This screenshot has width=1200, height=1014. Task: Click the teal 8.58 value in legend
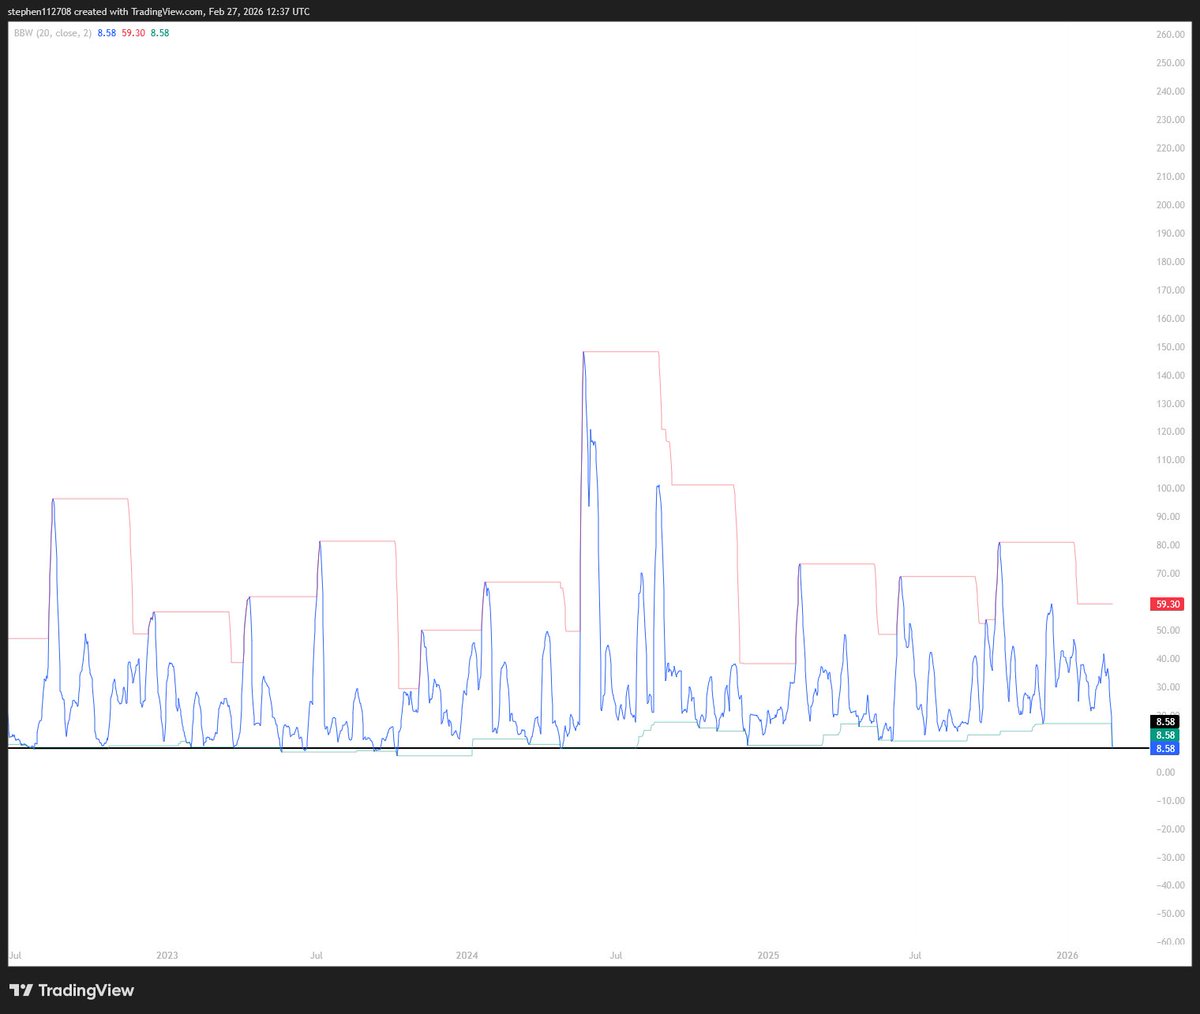click(x=160, y=33)
